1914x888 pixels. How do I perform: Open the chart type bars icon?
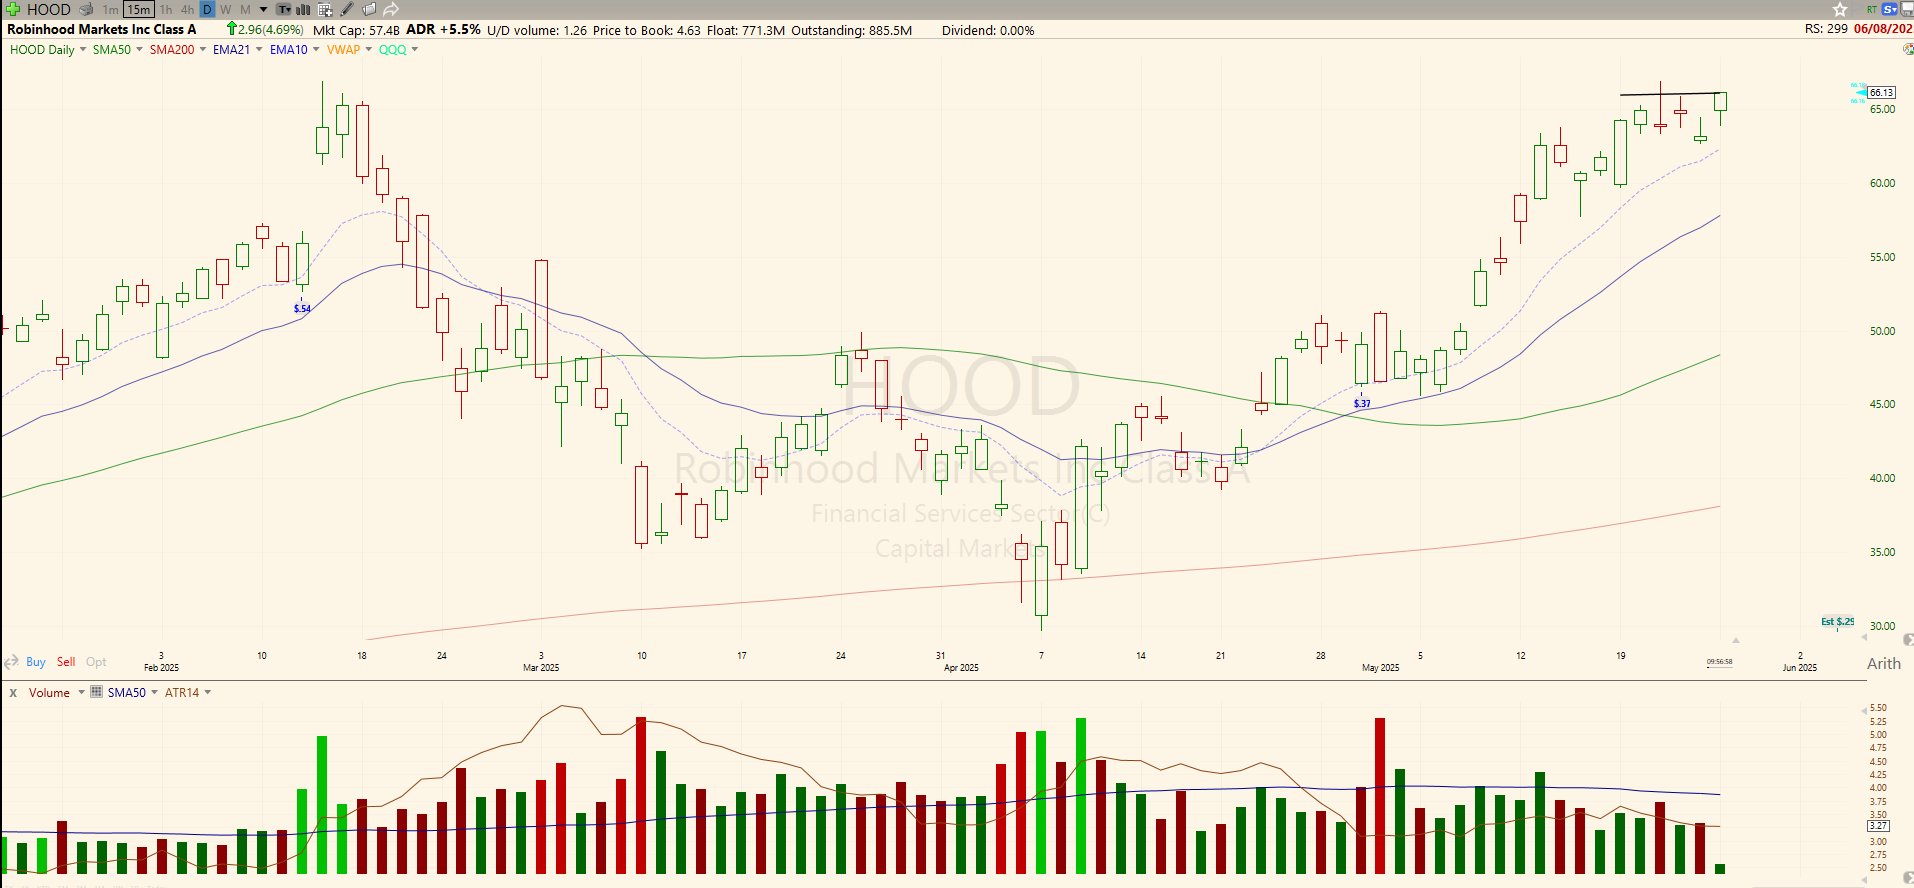(303, 9)
